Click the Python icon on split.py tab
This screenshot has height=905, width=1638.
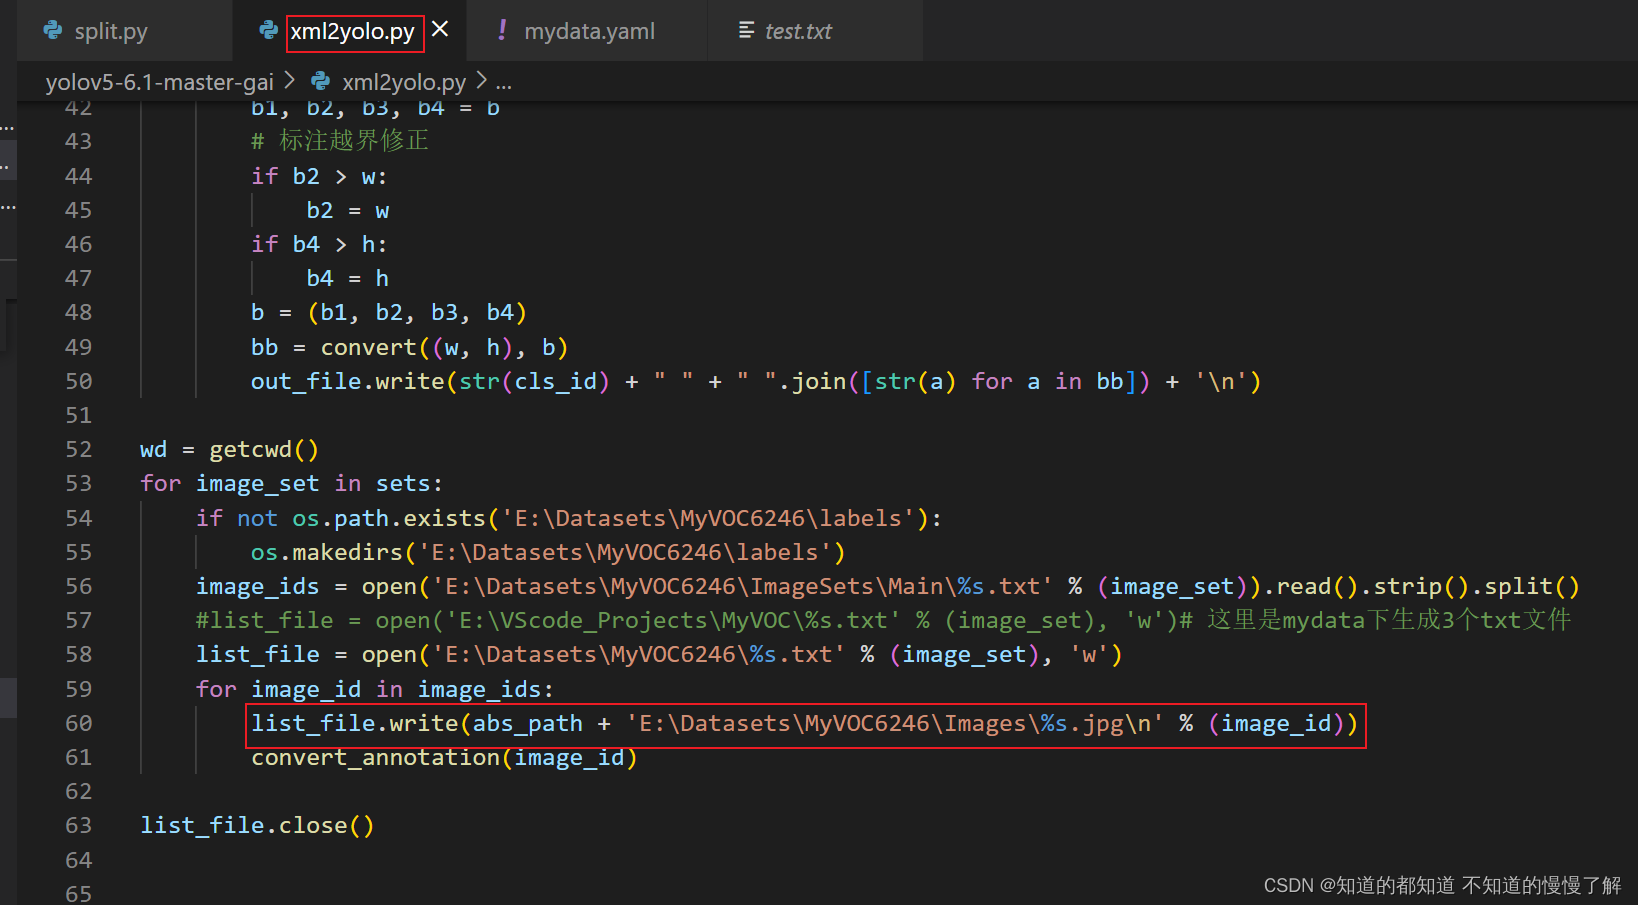point(53,31)
